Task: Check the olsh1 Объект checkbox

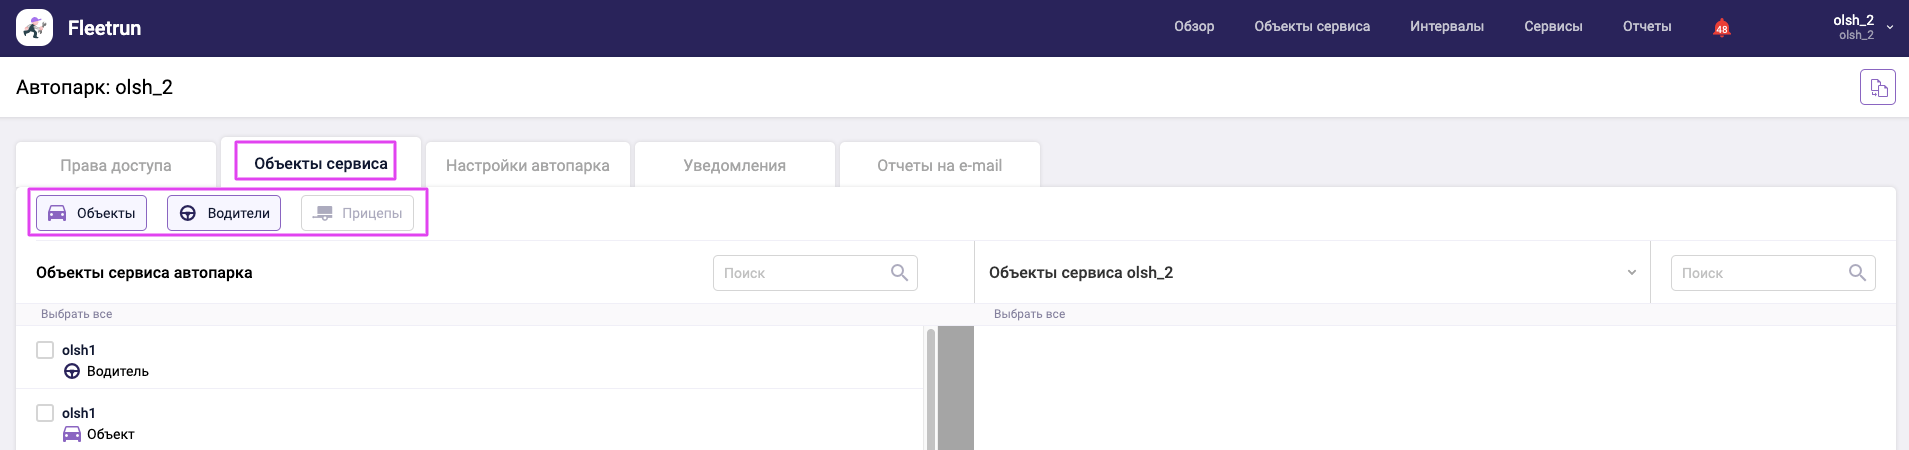Action: click(x=45, y=413)
